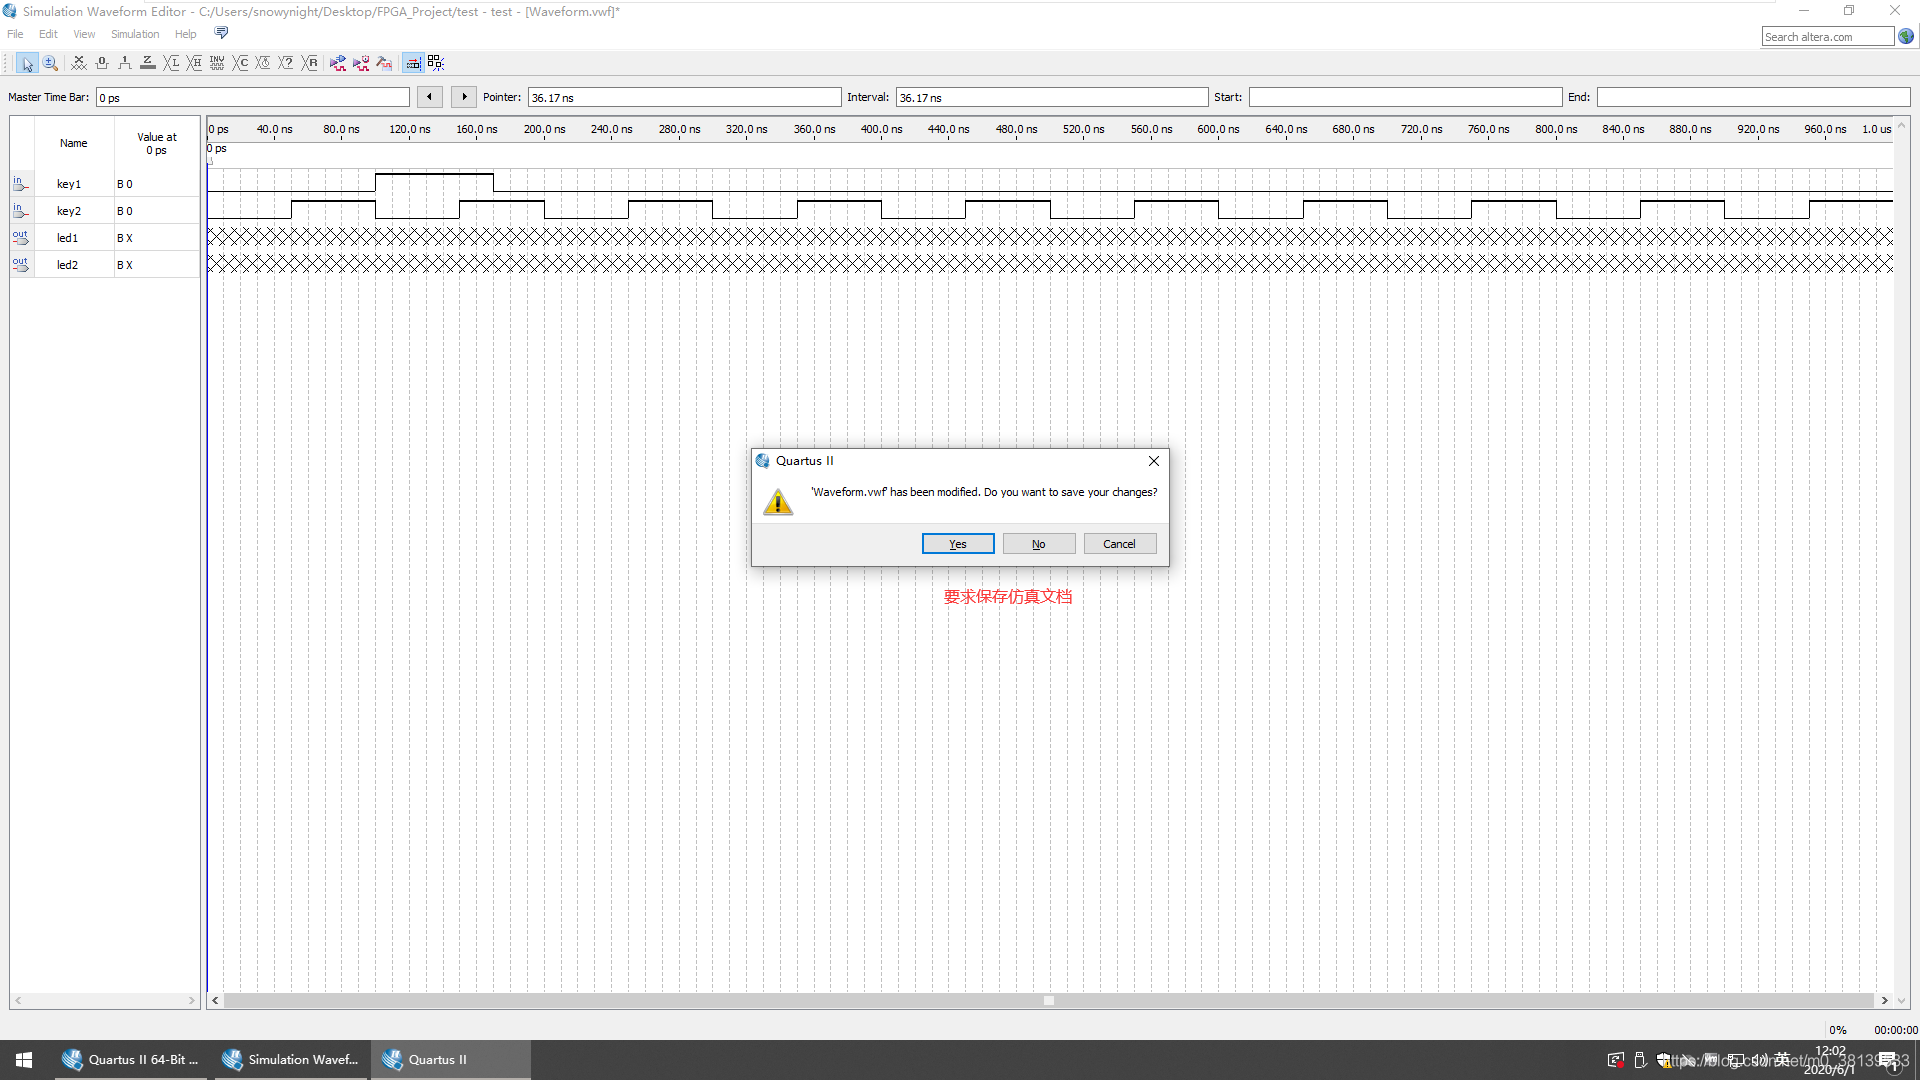Open the Edit menu
The width and height of the screenshot is (1920, 1080).
coord(48,34)
